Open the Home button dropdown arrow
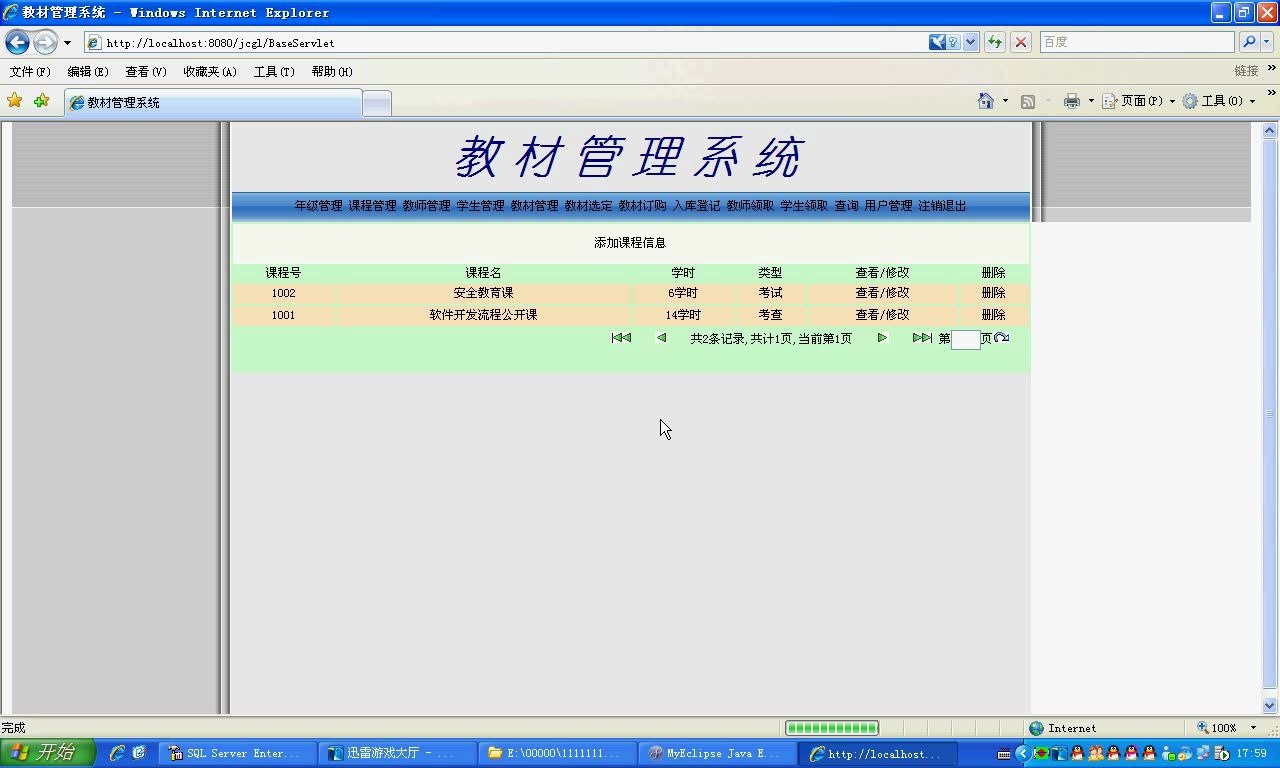Image resolution: width=1280 pixels, height=768 pixels. pos(1005,101)
